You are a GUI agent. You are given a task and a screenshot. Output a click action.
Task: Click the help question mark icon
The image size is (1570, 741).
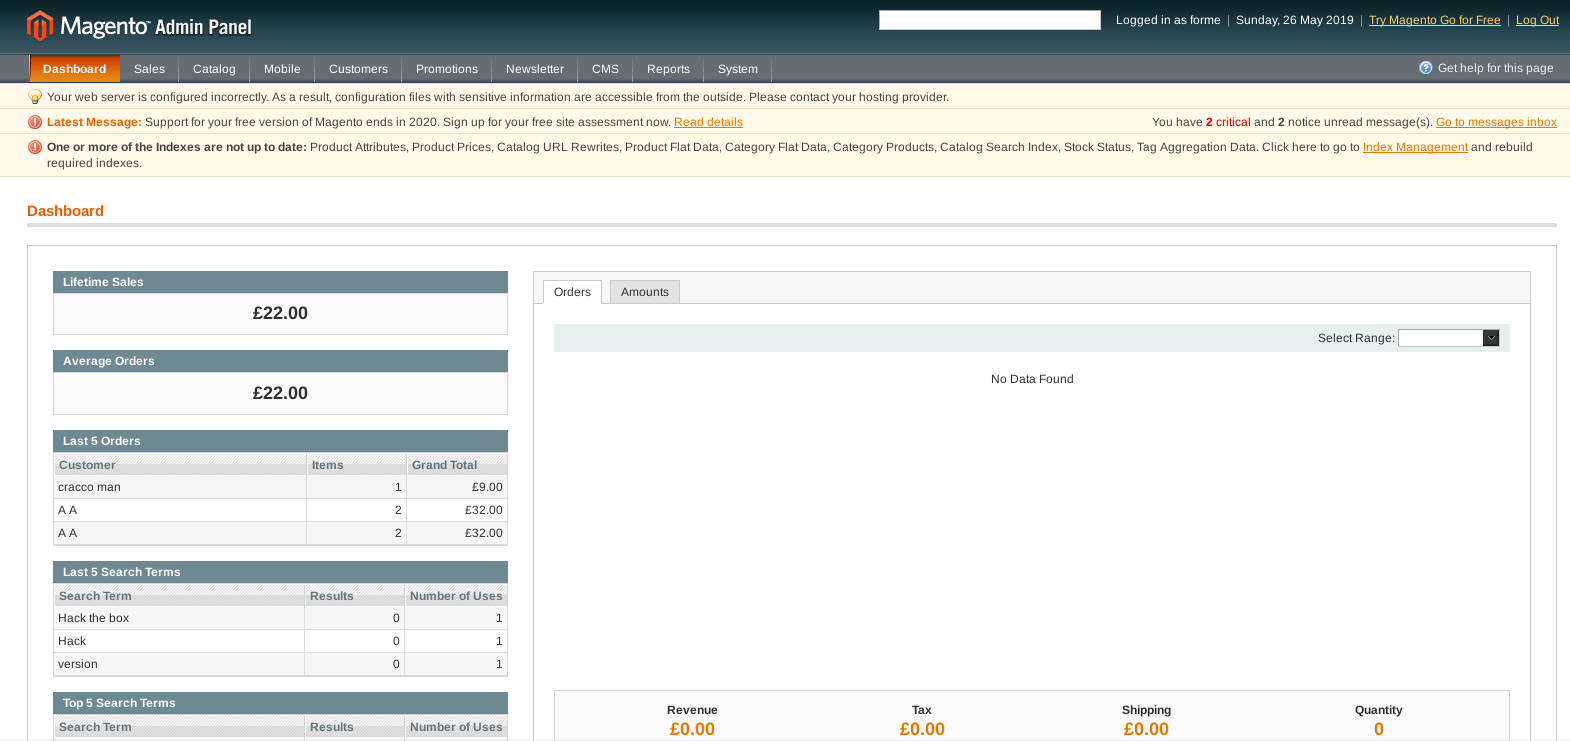click(x=1425, y=68)
